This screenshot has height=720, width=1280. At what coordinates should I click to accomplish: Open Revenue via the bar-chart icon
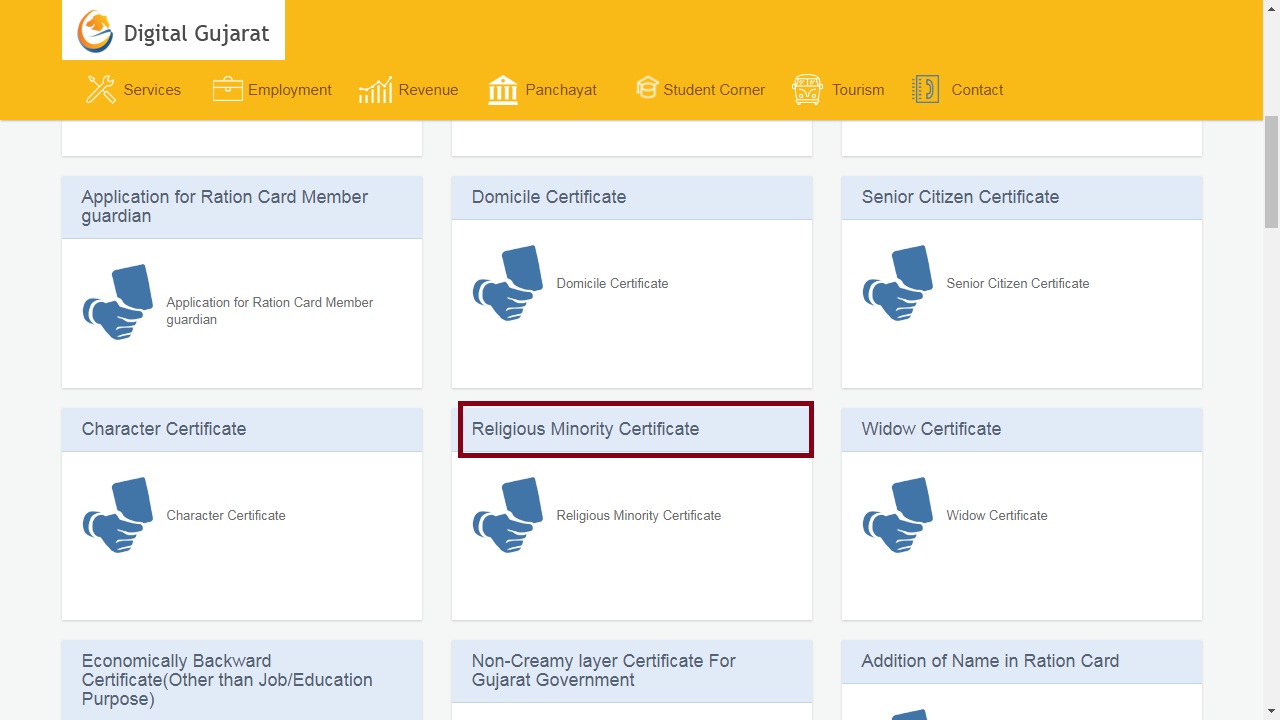[374, 89]
